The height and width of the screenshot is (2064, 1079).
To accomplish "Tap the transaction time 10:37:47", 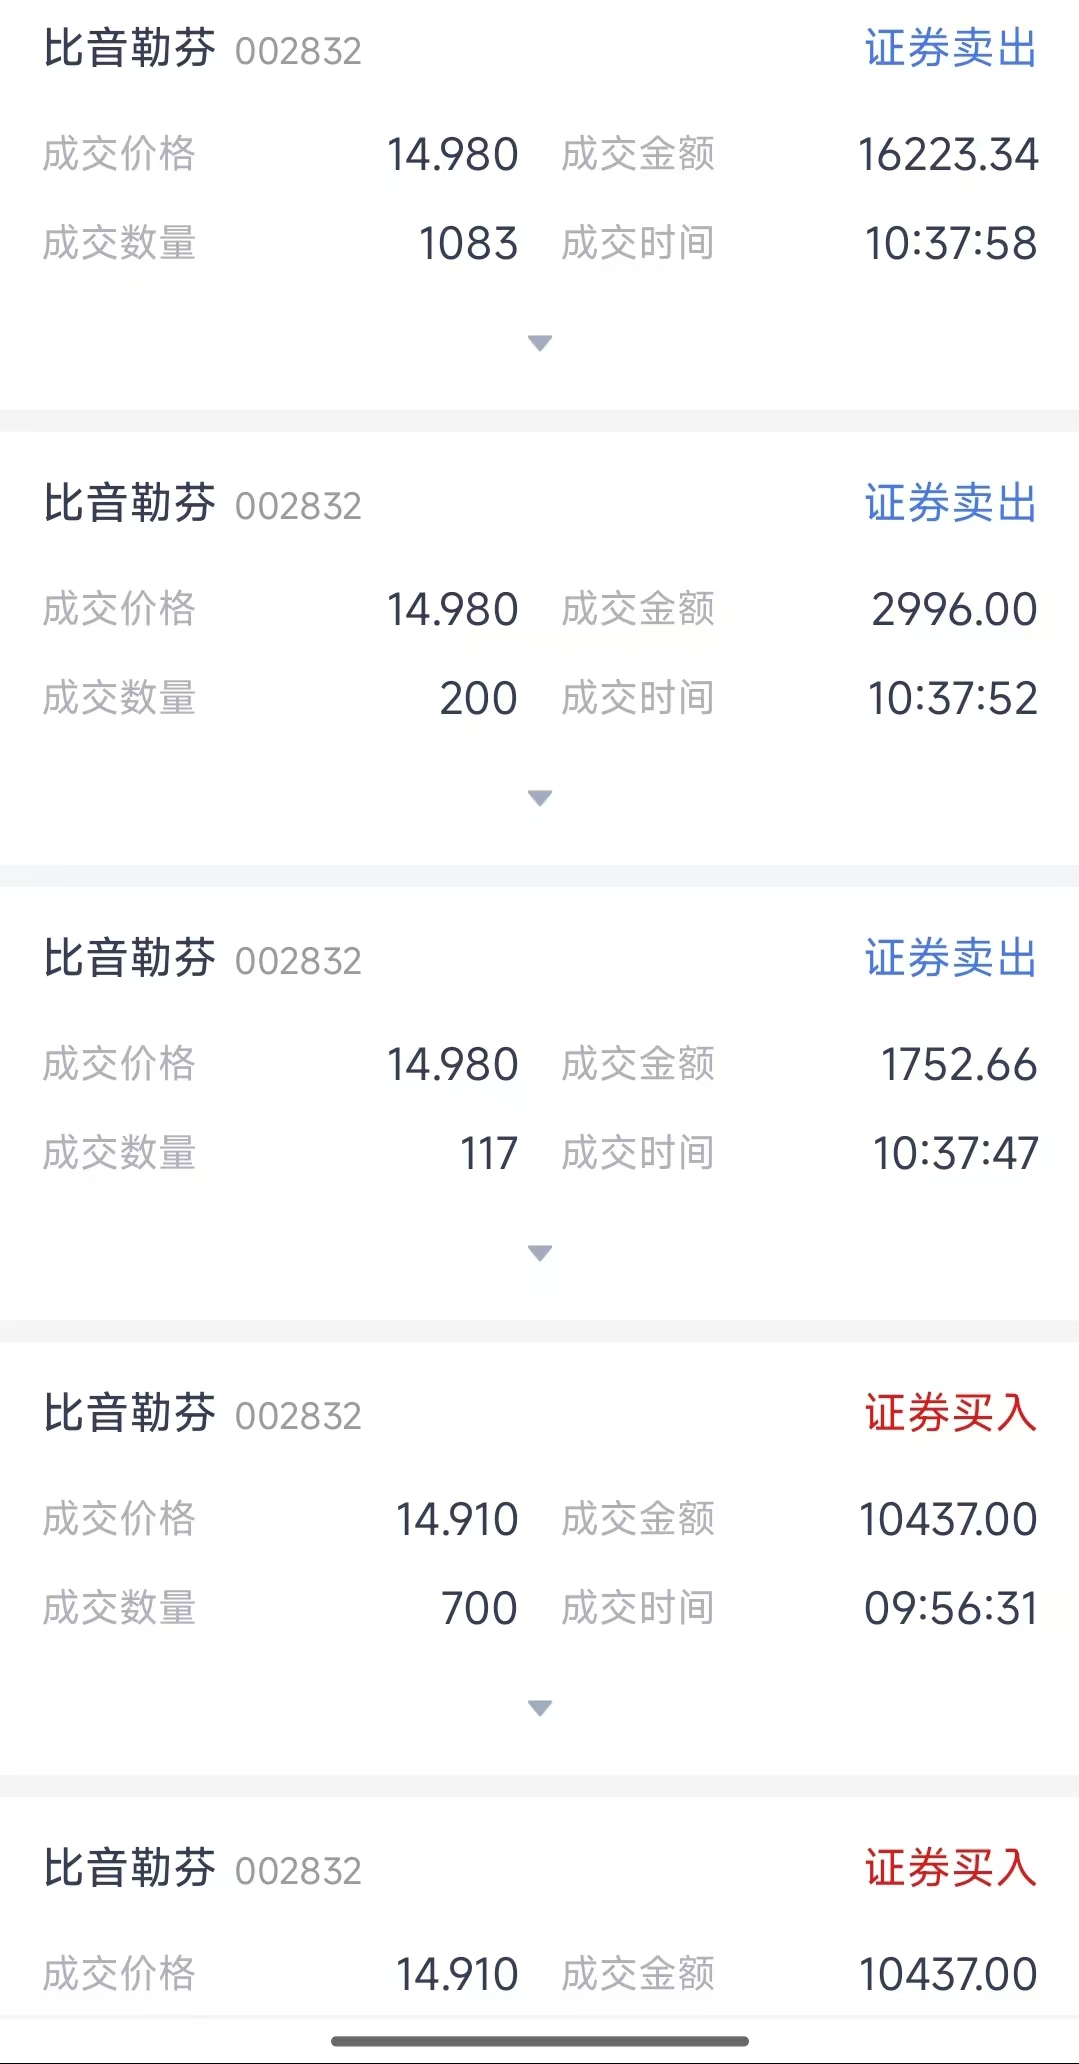I will [x=955, y=1154].
